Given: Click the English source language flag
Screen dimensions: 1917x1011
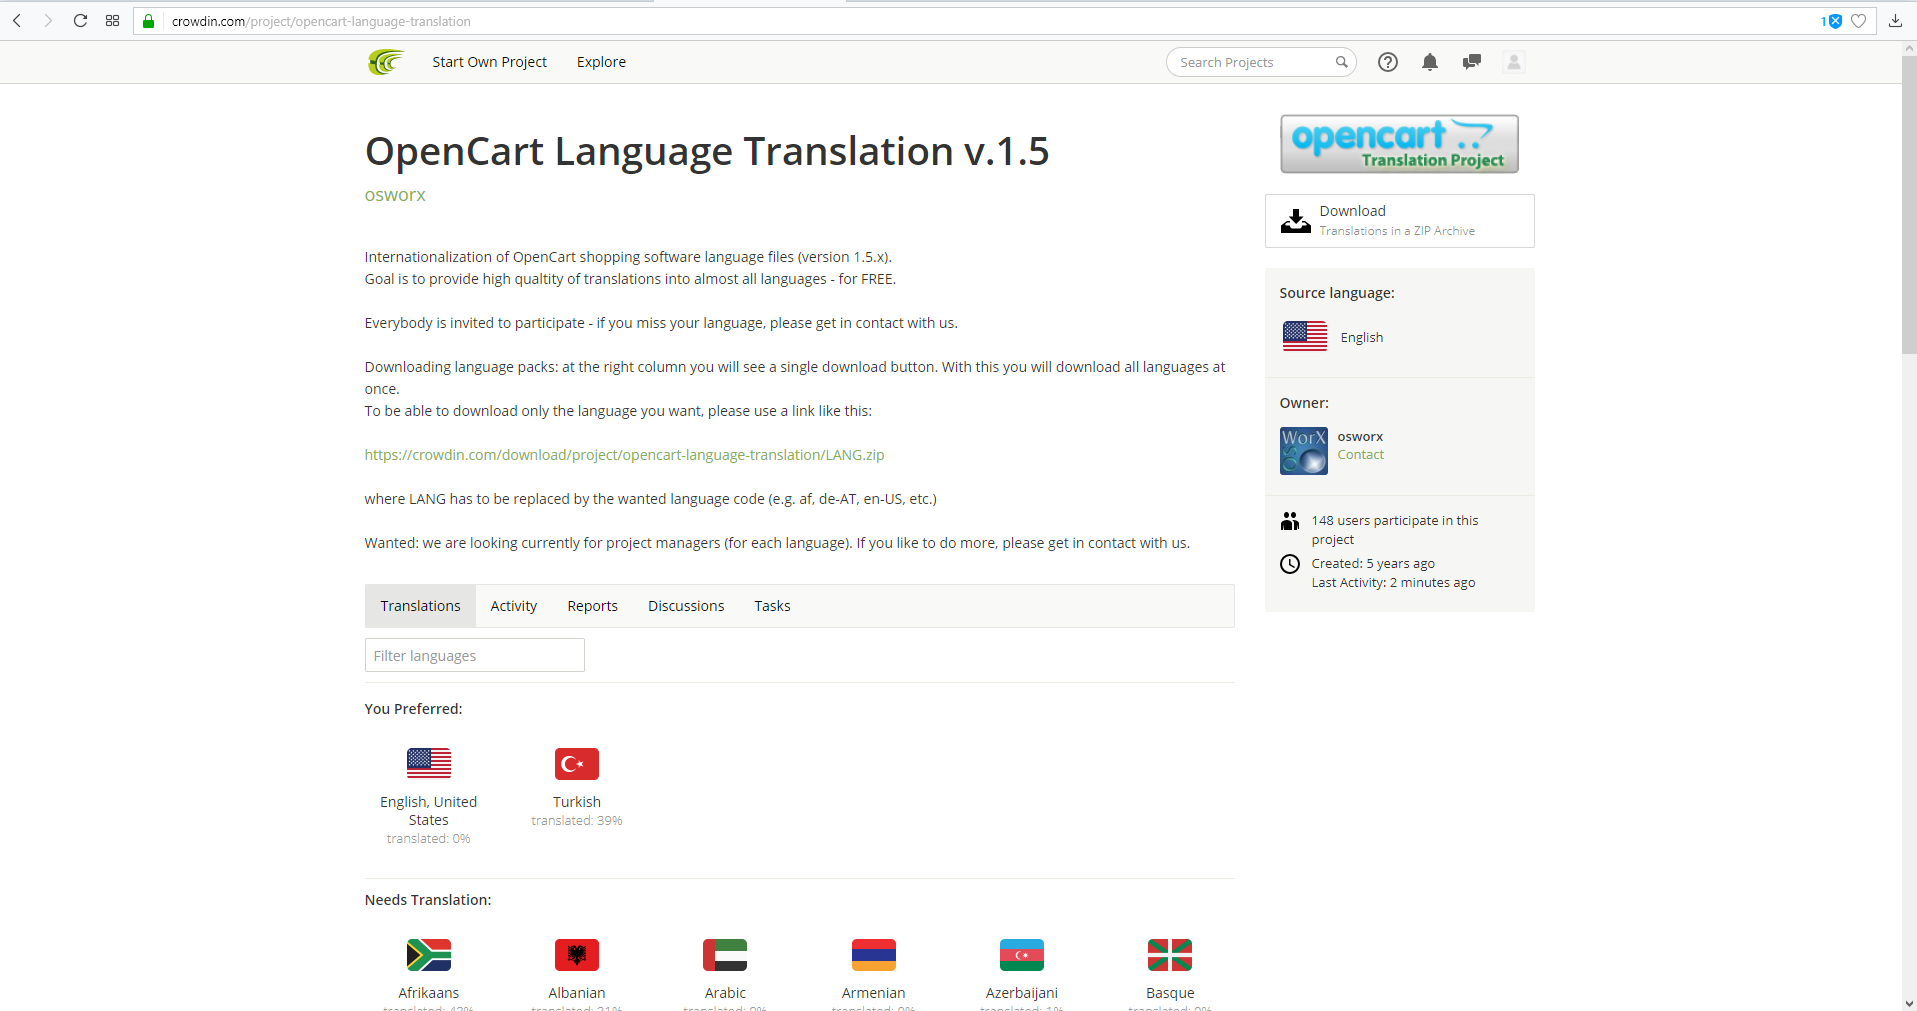Looking at the screenshot, I should pyautogui.click(x=1304, y=336).
